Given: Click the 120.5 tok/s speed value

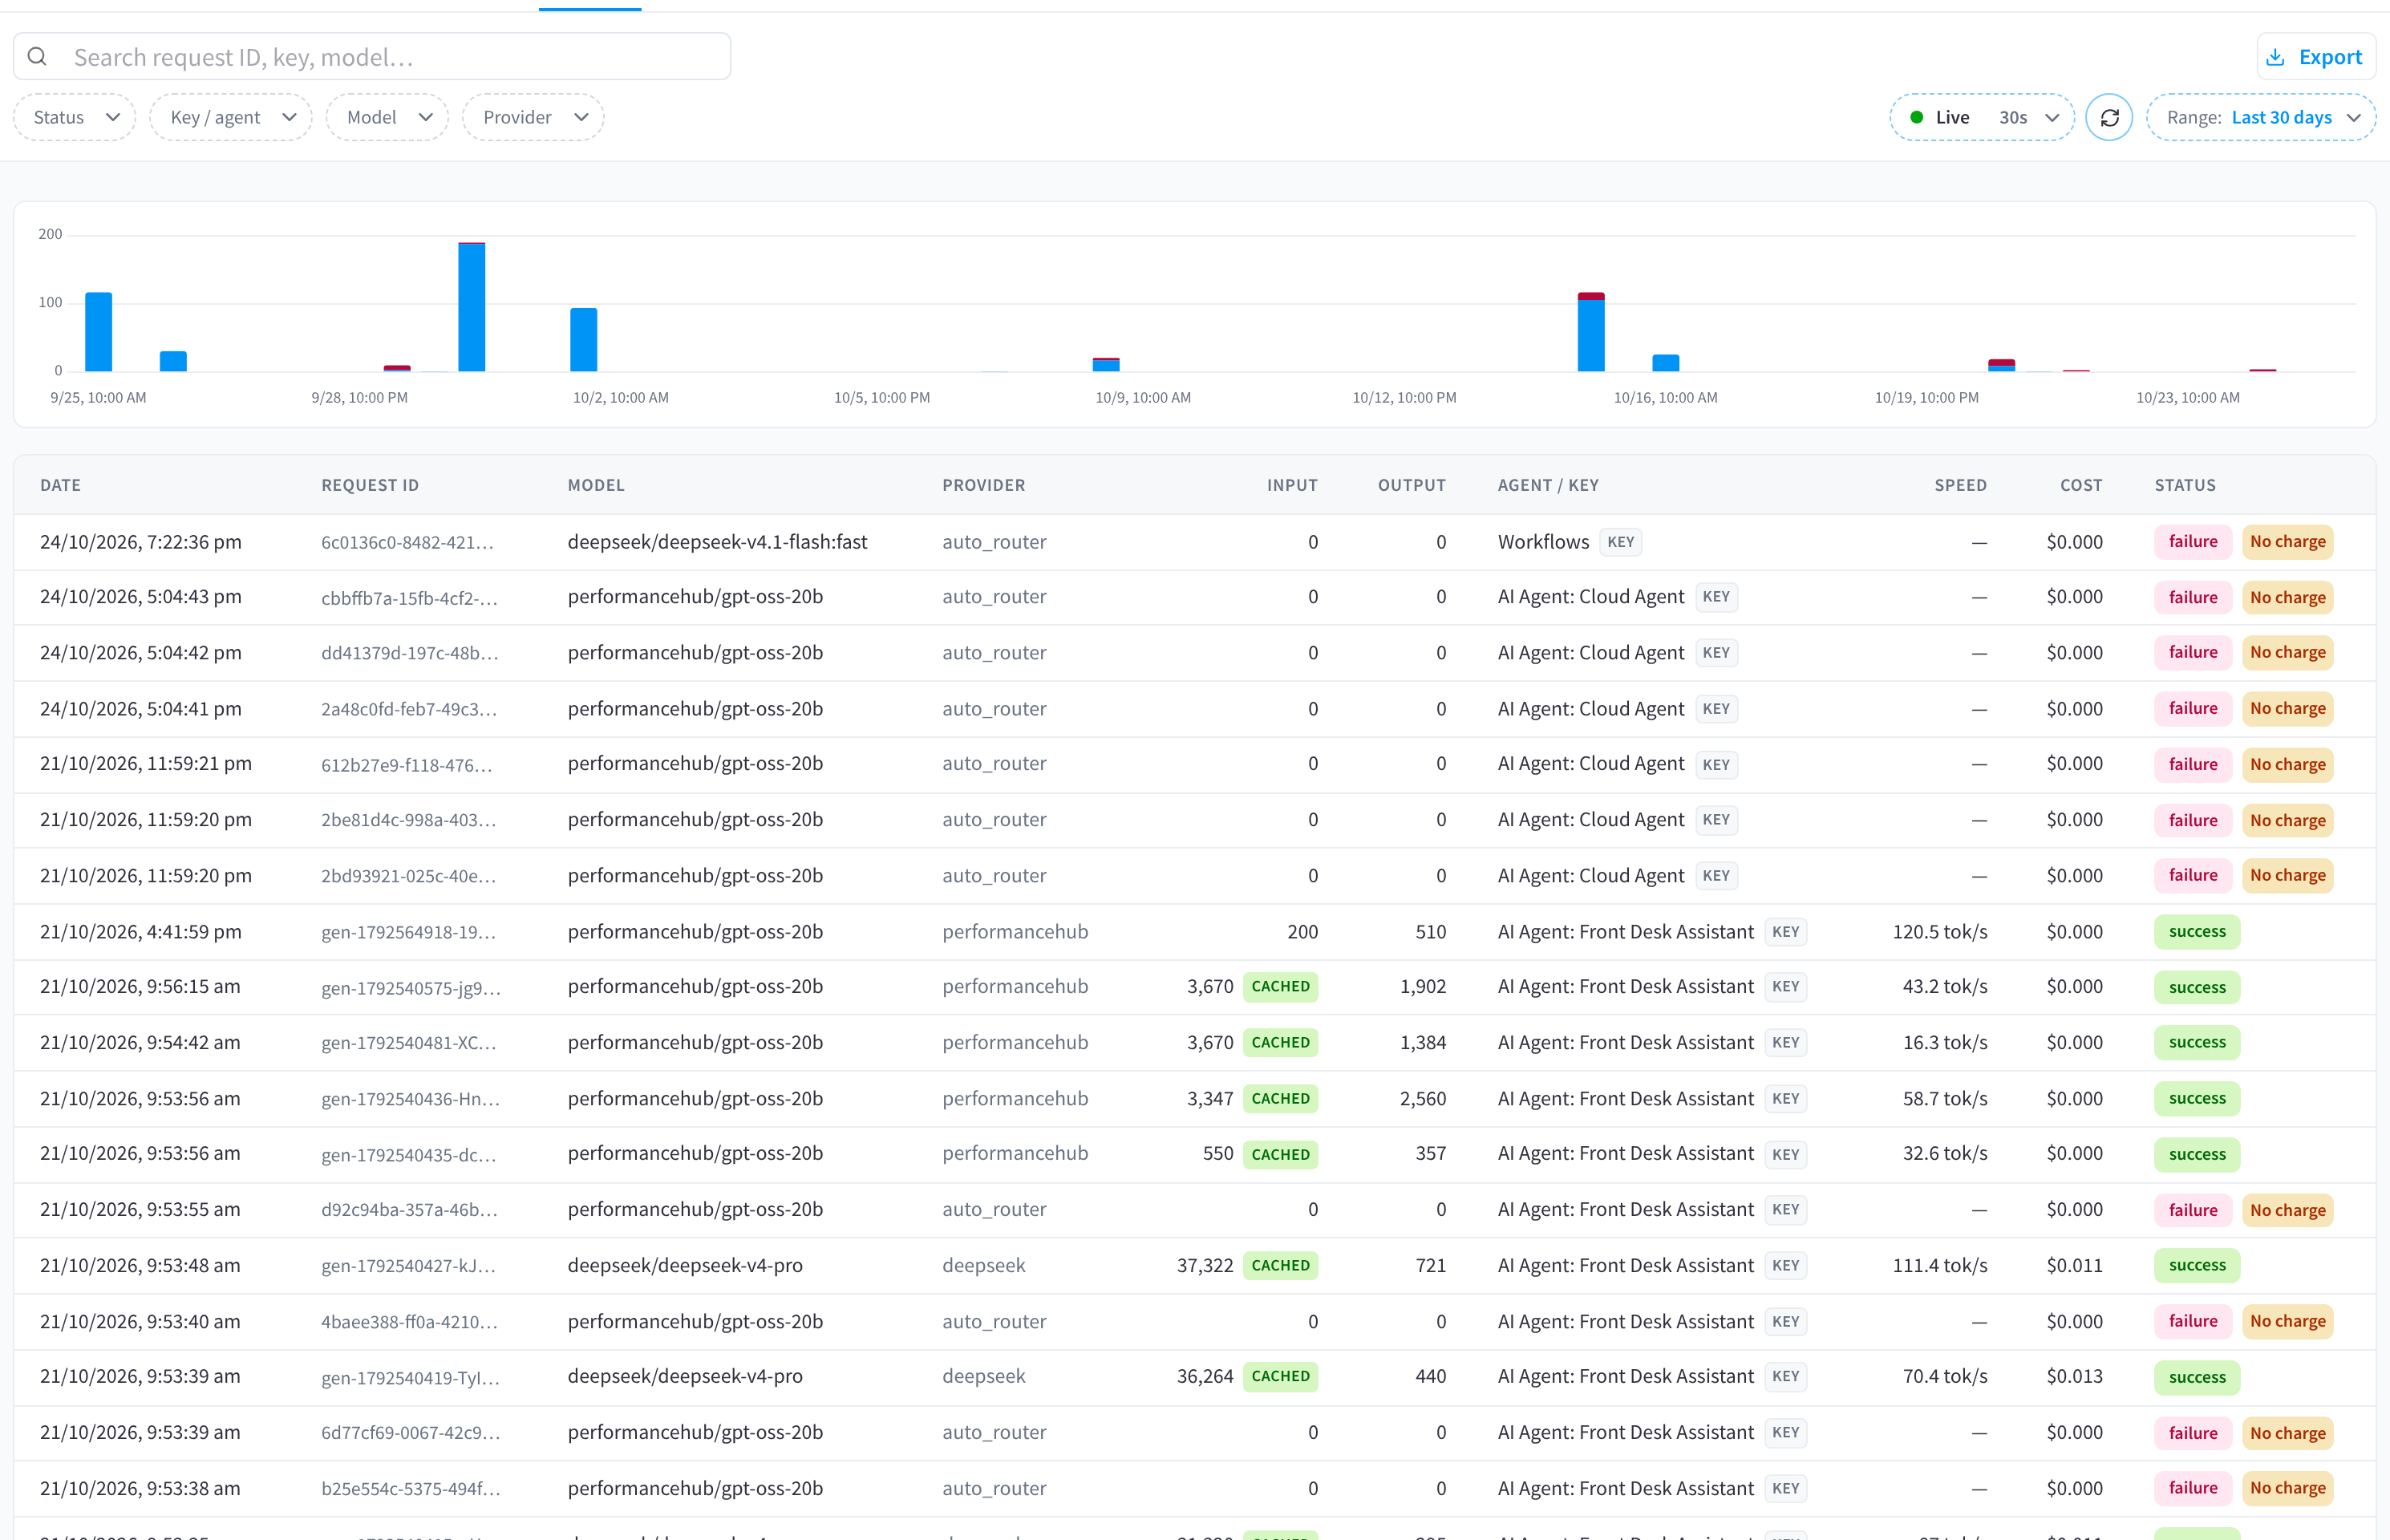Looking at the screenshot, I should tap(1939, 932).
